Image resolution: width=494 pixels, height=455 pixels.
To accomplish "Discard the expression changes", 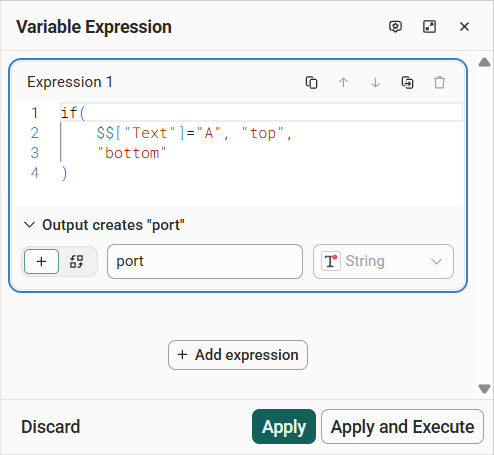I will tap(51, 427).
